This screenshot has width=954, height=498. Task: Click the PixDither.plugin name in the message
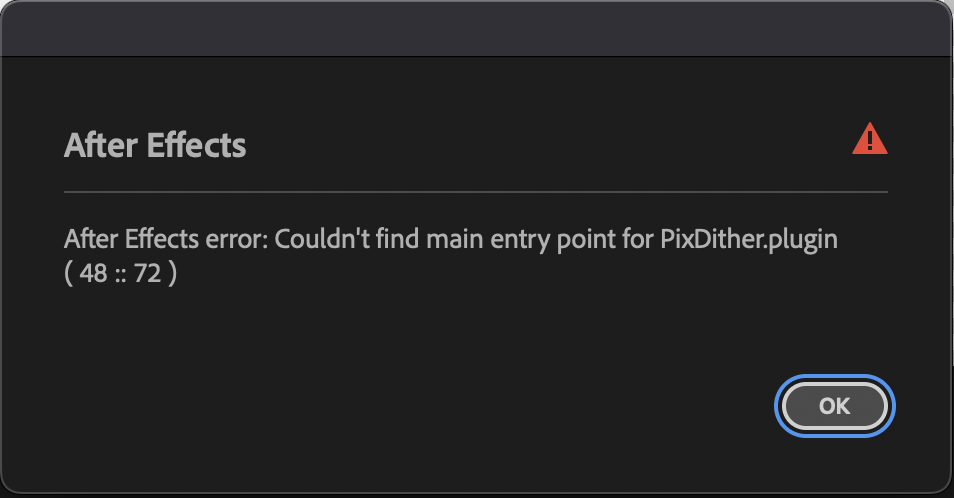(749, 240)
